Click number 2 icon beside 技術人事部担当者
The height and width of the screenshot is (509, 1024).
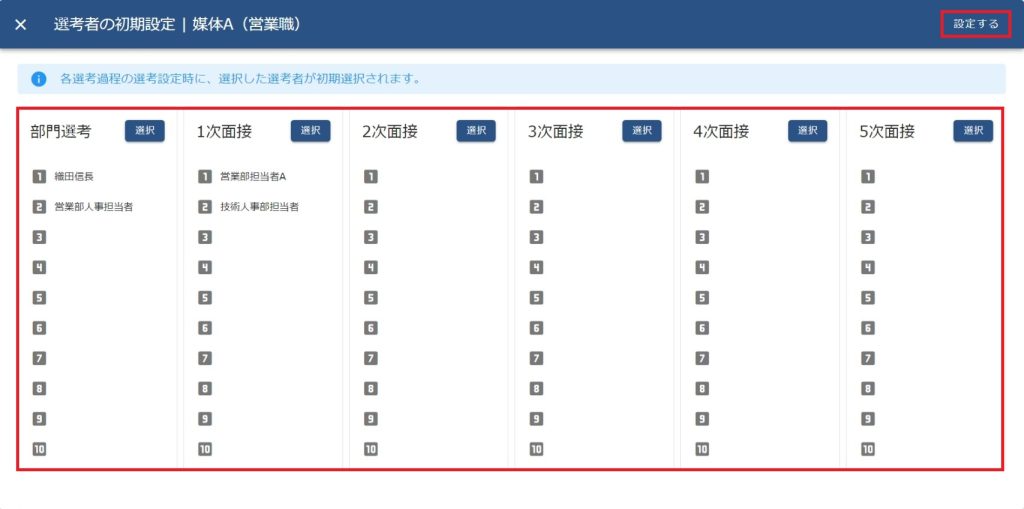(x=205, y=207)
